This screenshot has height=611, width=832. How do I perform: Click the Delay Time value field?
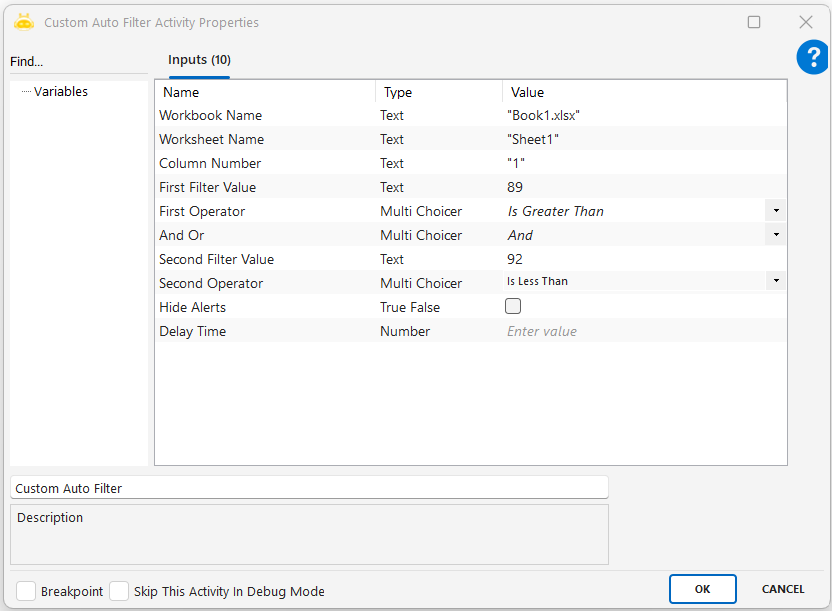click(640, 331)
